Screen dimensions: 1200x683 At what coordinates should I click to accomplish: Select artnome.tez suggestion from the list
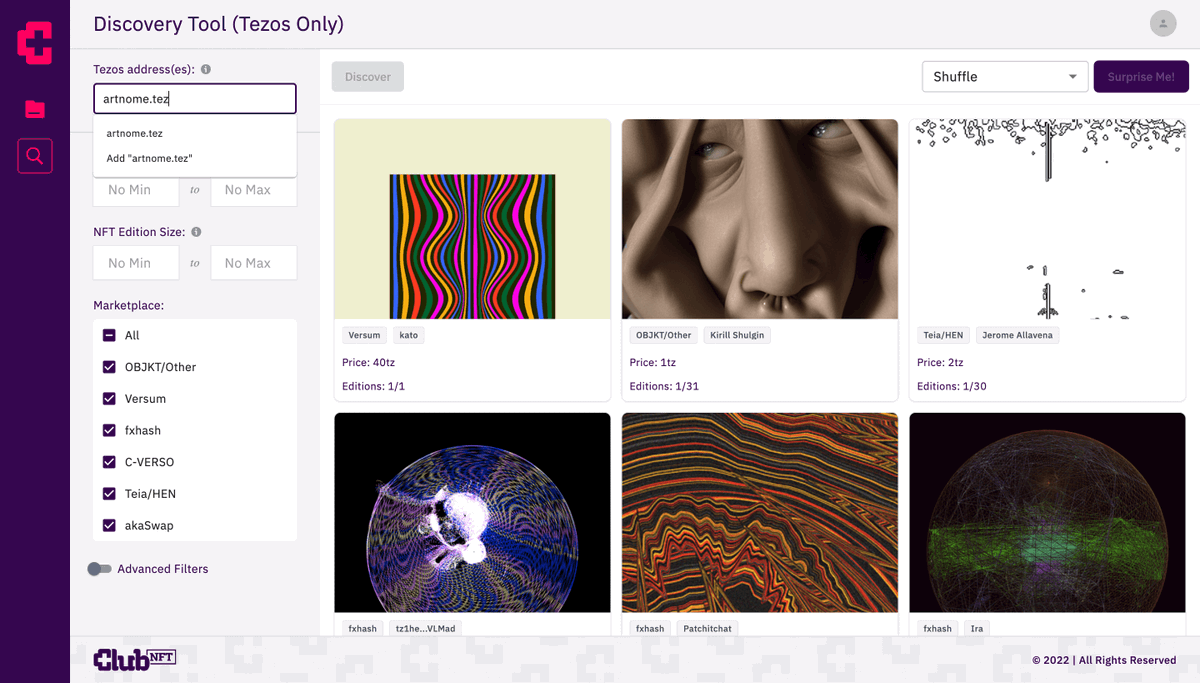tap(195, 133)
